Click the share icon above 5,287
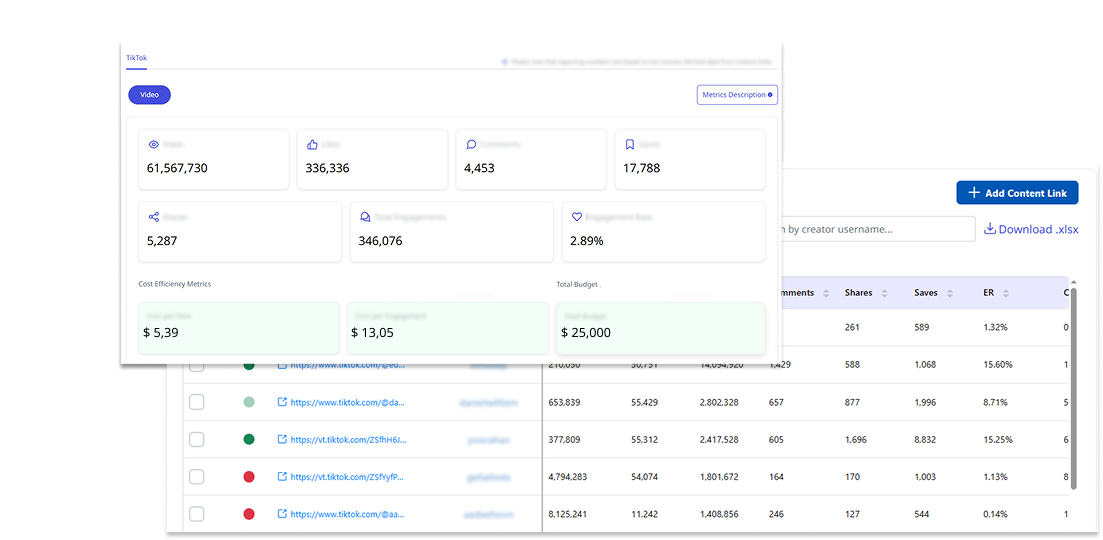 (153, 217)
